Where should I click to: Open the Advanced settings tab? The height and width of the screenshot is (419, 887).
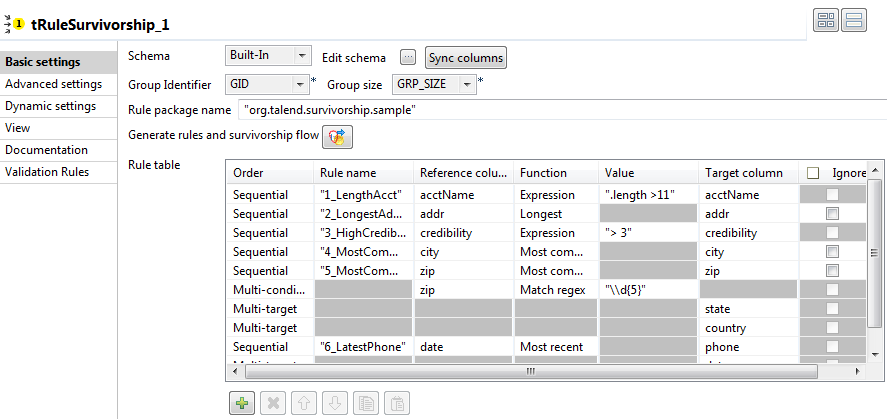[54, 84]
